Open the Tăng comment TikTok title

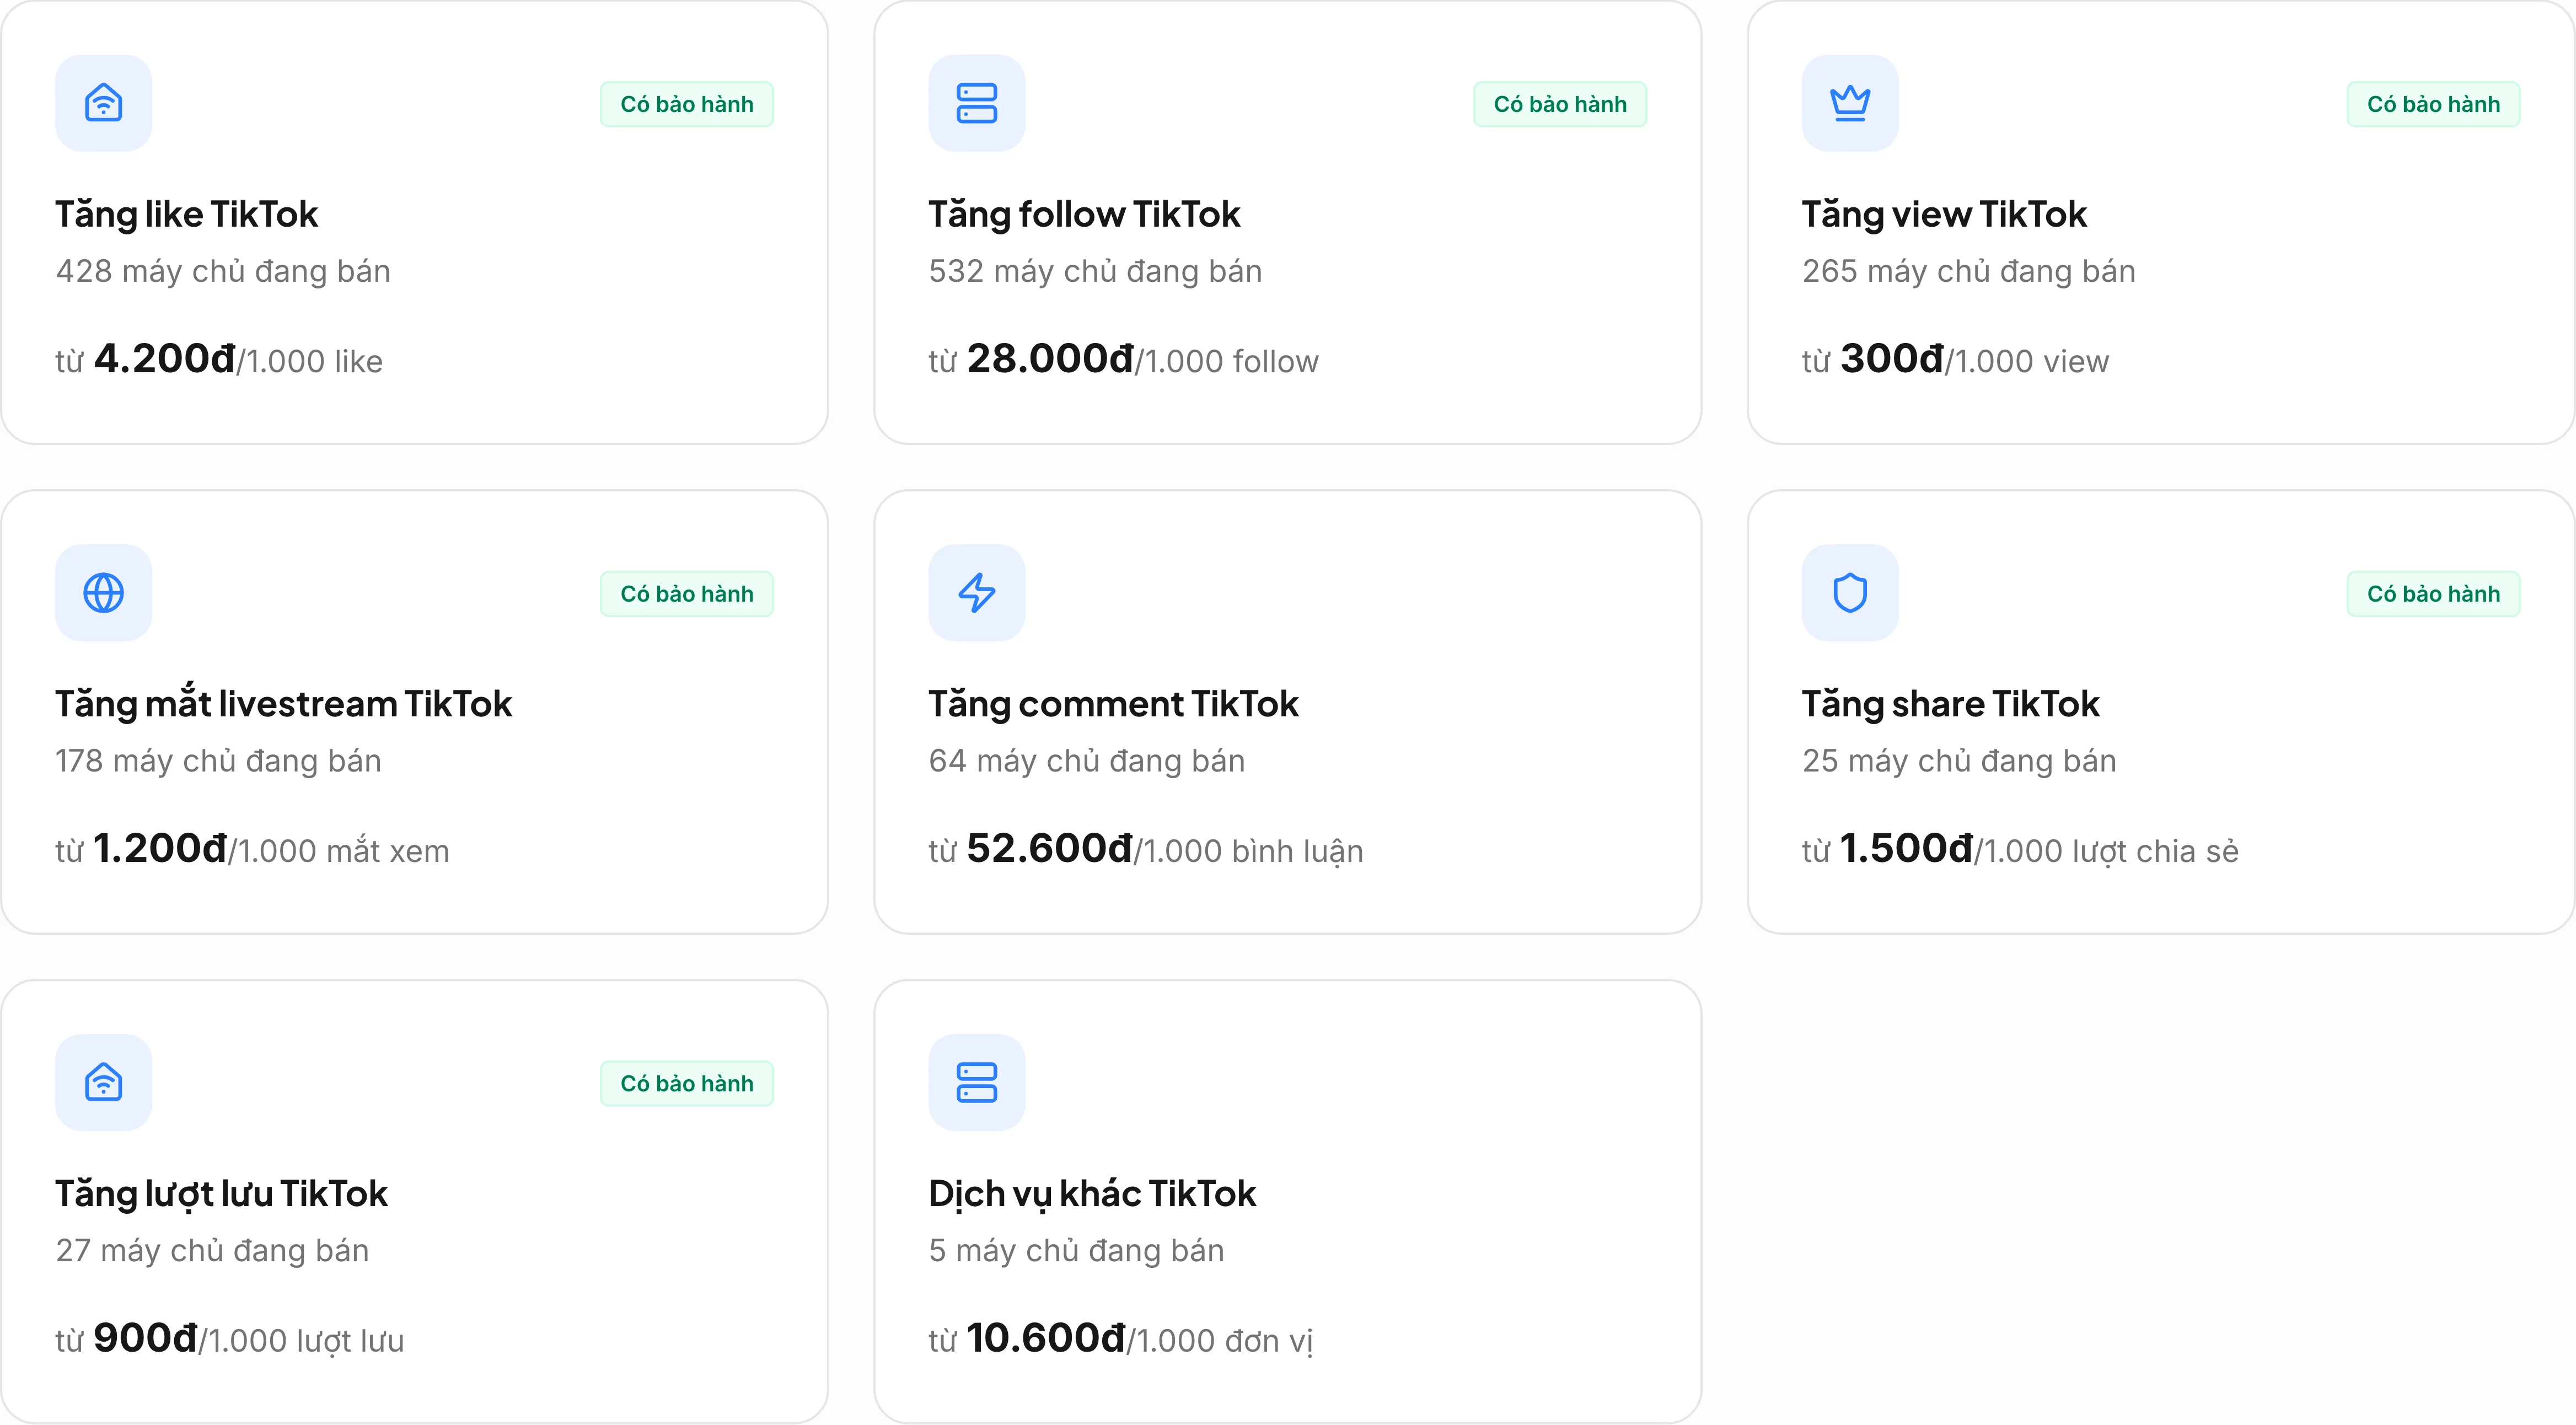(x=1113, y=704)
